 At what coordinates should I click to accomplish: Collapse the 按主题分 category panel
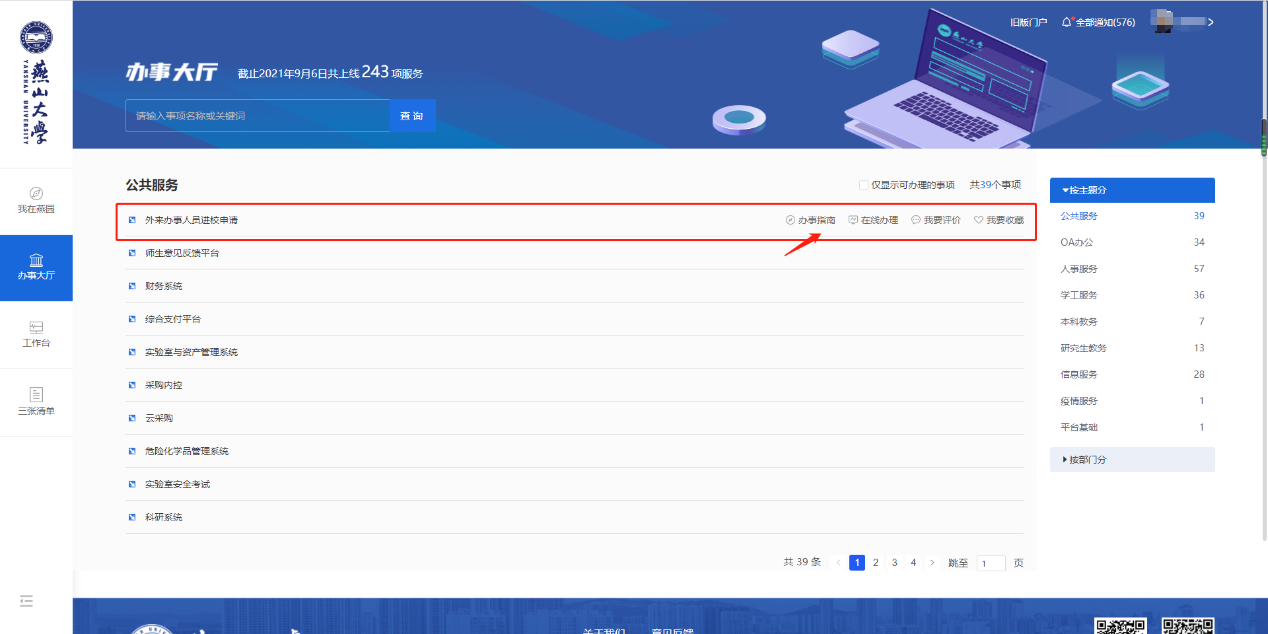click(x=1132, y=190)
